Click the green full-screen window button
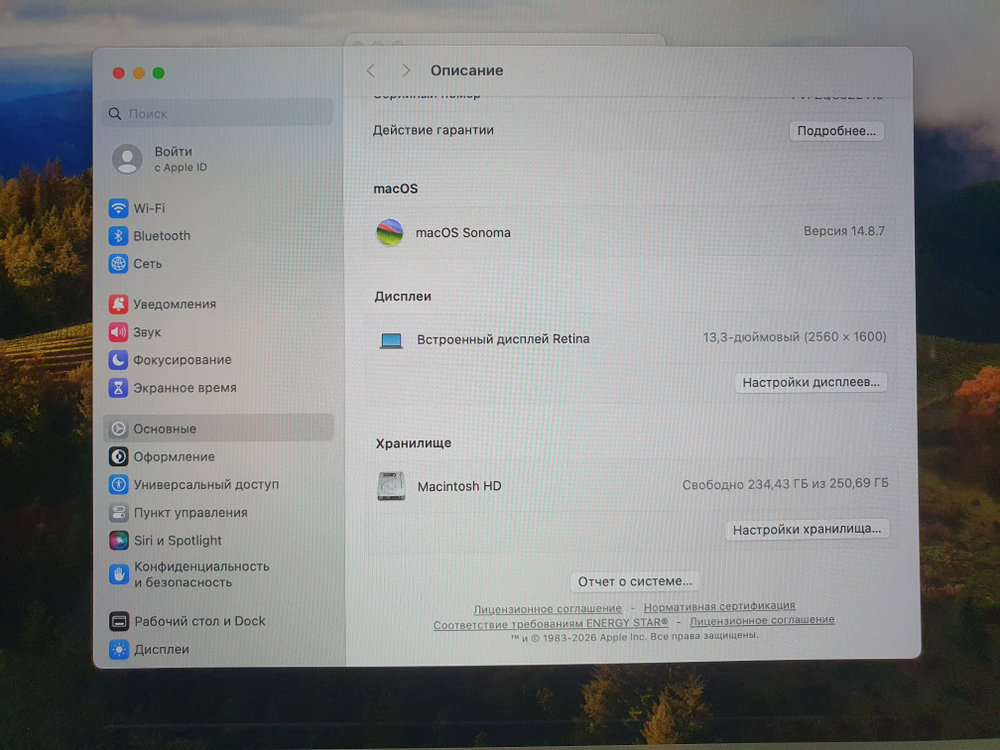 (x=159, y=73)
